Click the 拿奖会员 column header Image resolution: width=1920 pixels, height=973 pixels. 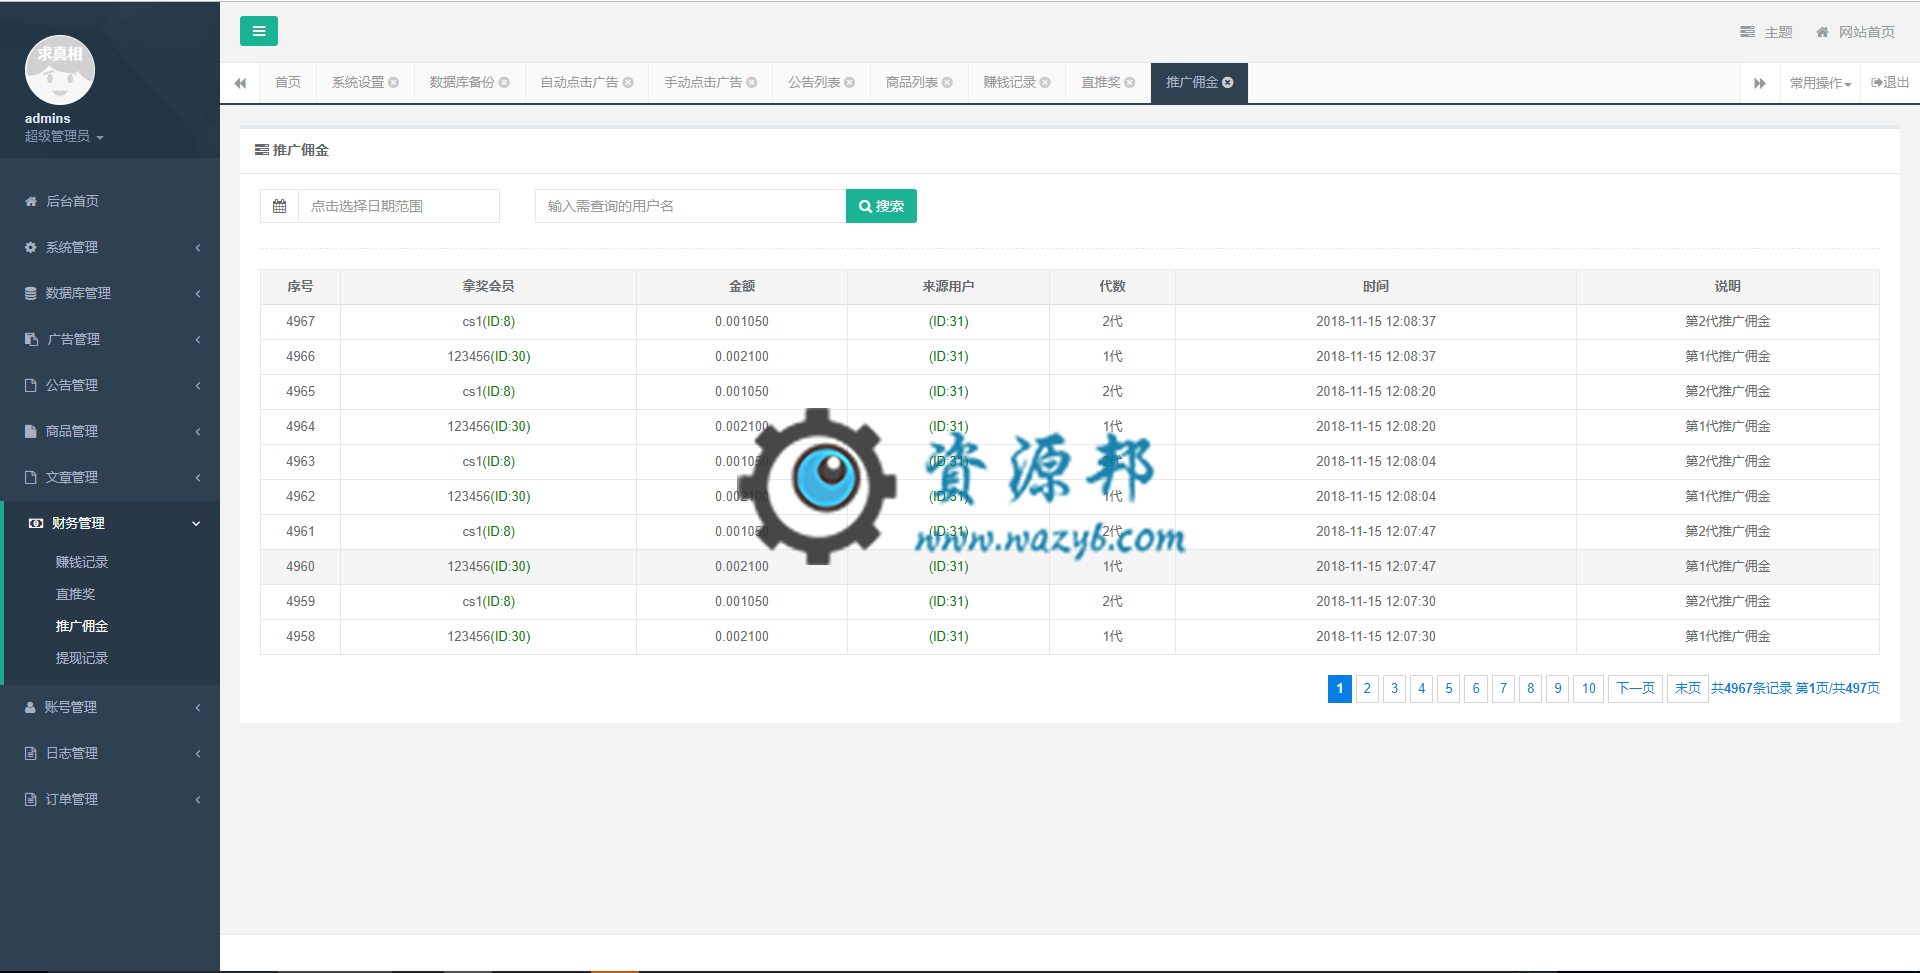coord(488,286)
